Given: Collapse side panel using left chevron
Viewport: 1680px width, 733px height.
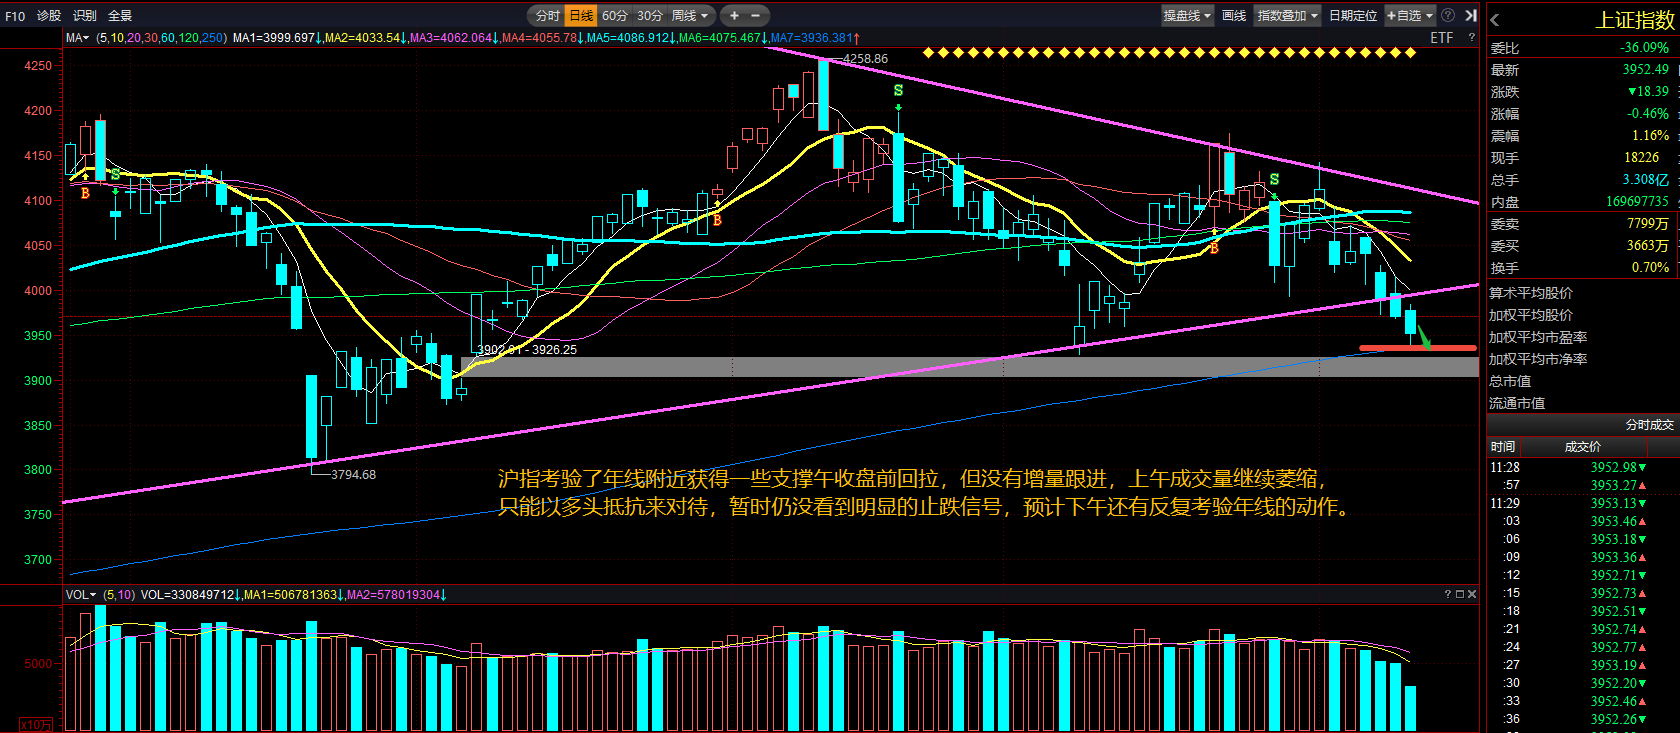Looking at the screenshot, I should pyautogui.click(x=1495, y=20).
